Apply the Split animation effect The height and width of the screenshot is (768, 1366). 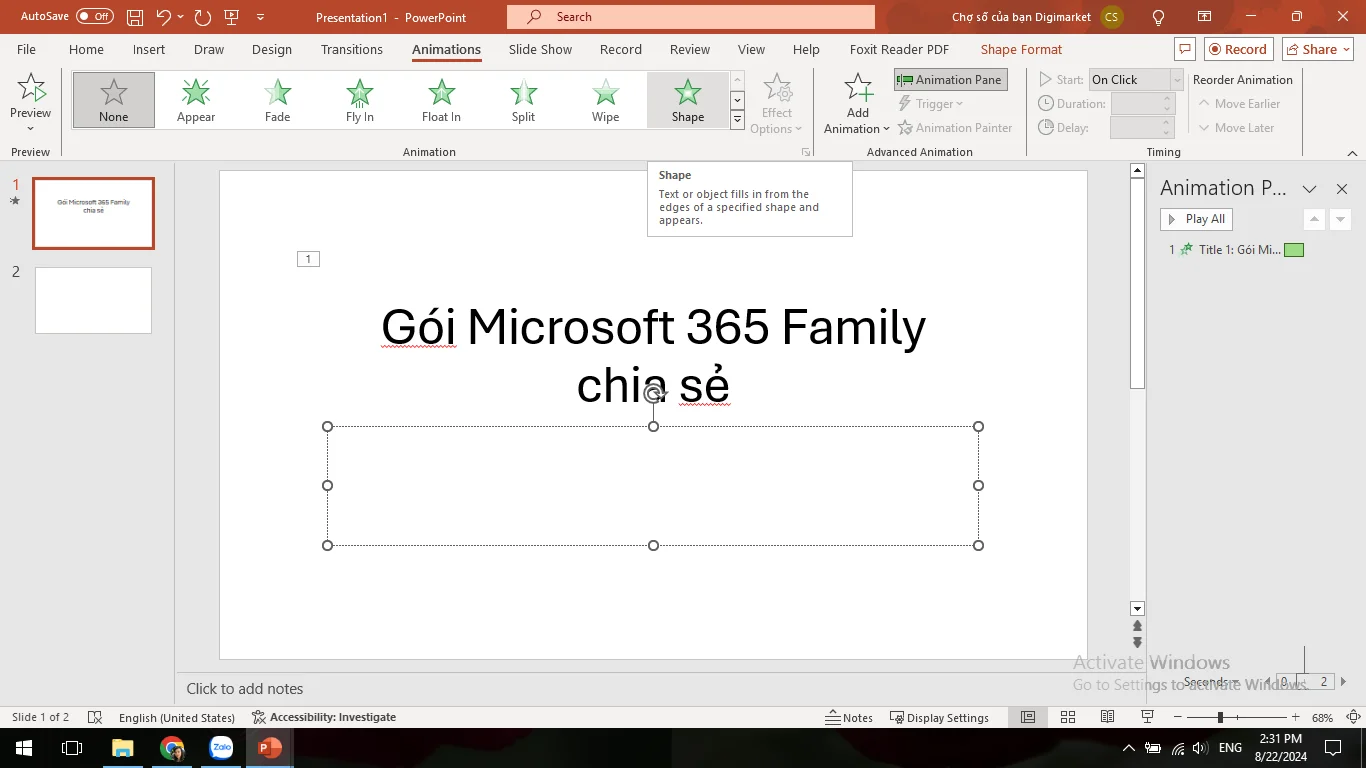click(523, 100)
